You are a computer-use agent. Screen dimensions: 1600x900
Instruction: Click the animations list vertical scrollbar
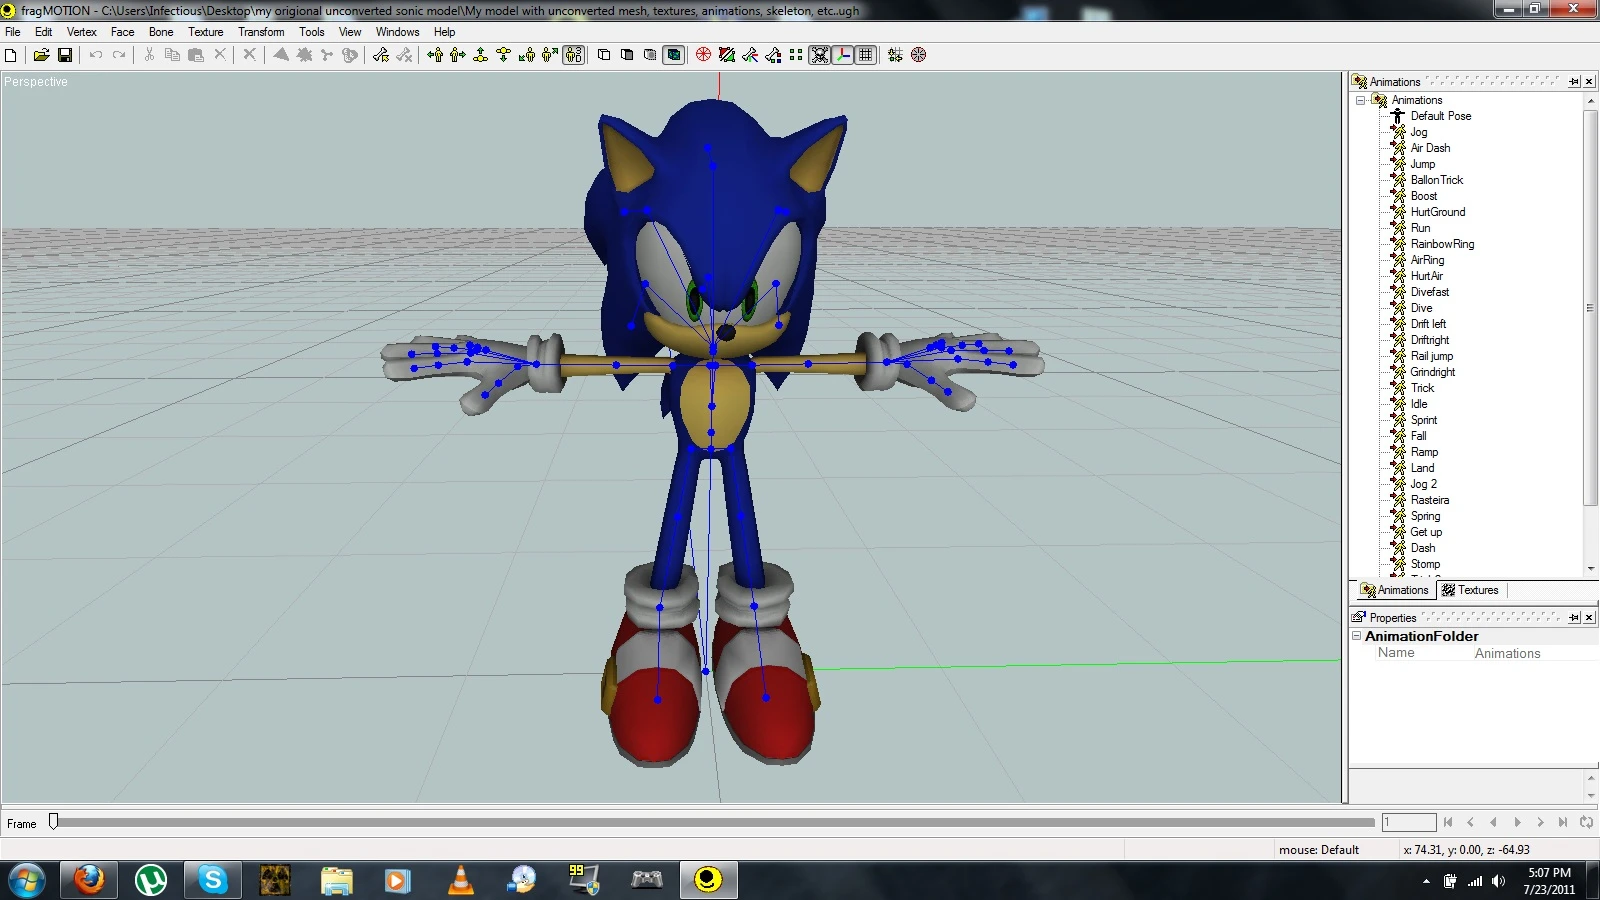tap(1591, 308)
